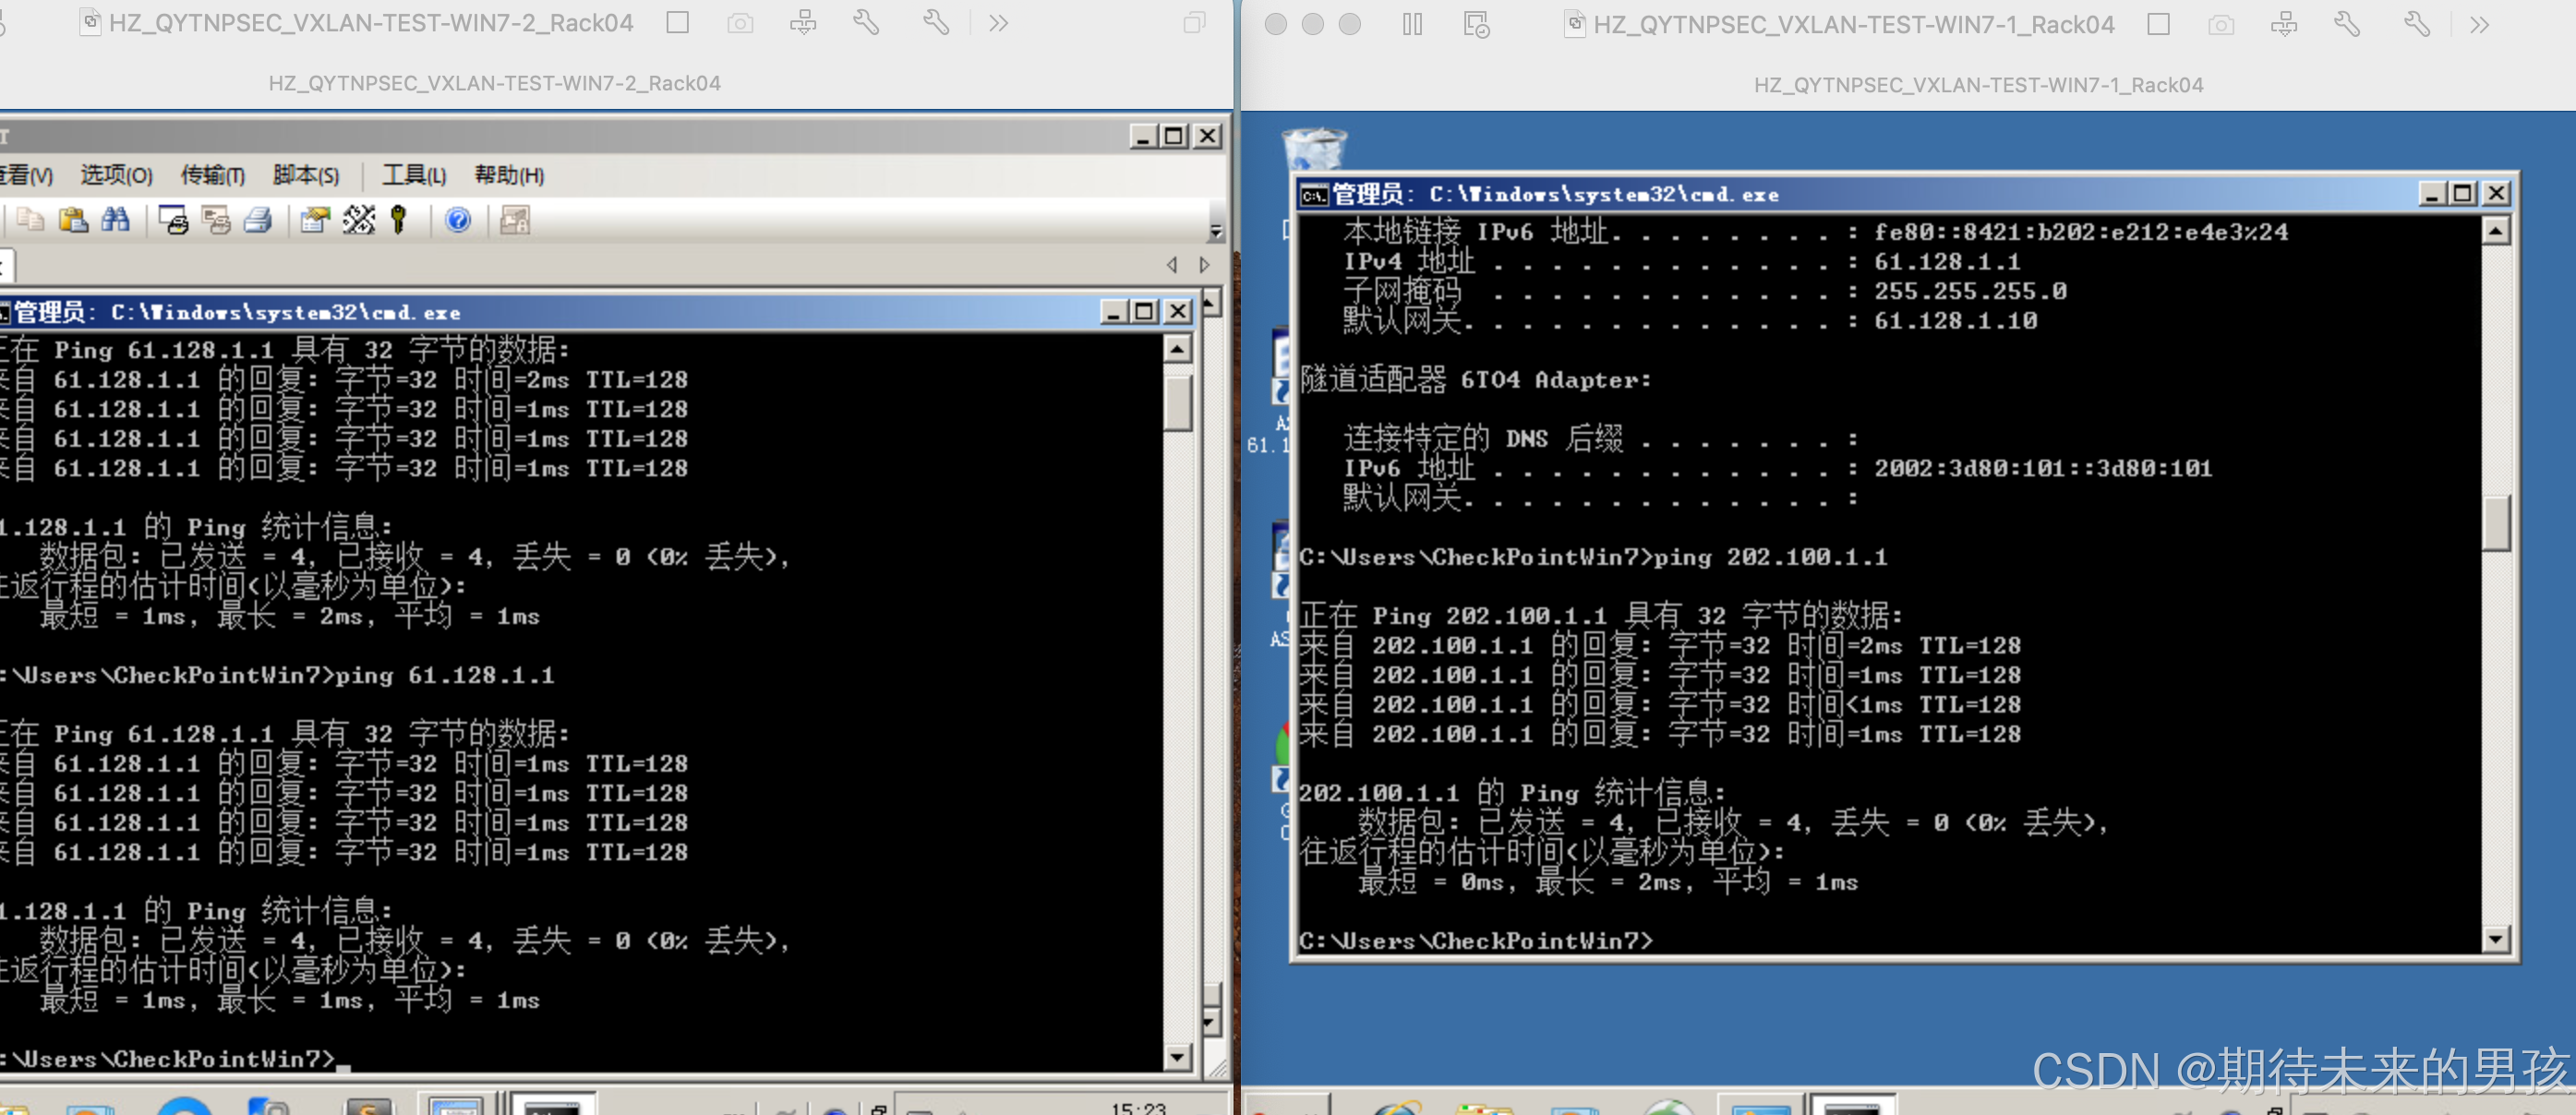Toggle single-window view for the WIN7-1 VM
Viewport: 2576px width, 1115px height.
pos(2158,24)
